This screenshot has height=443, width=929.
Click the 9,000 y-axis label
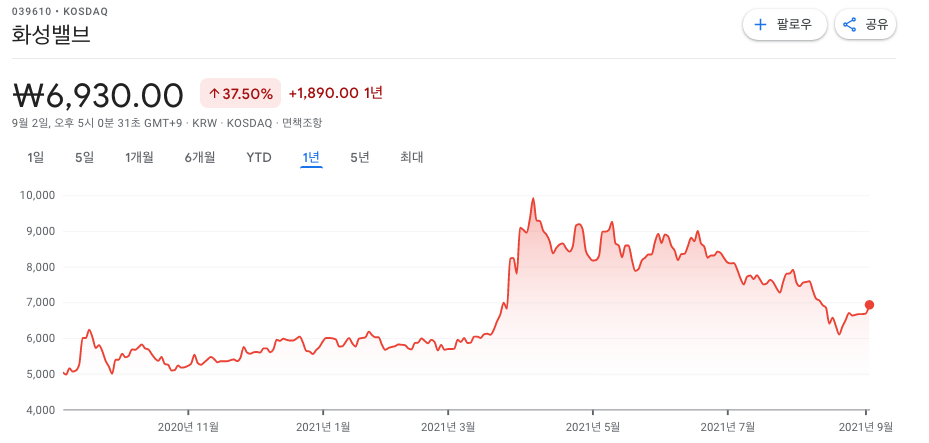tap(40, 231)
